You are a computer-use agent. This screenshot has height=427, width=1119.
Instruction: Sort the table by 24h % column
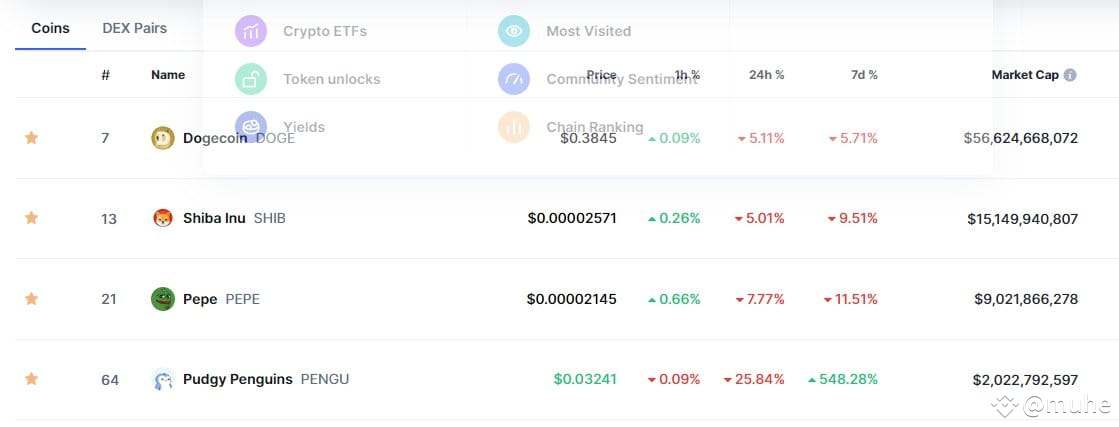tap(766, 75)
